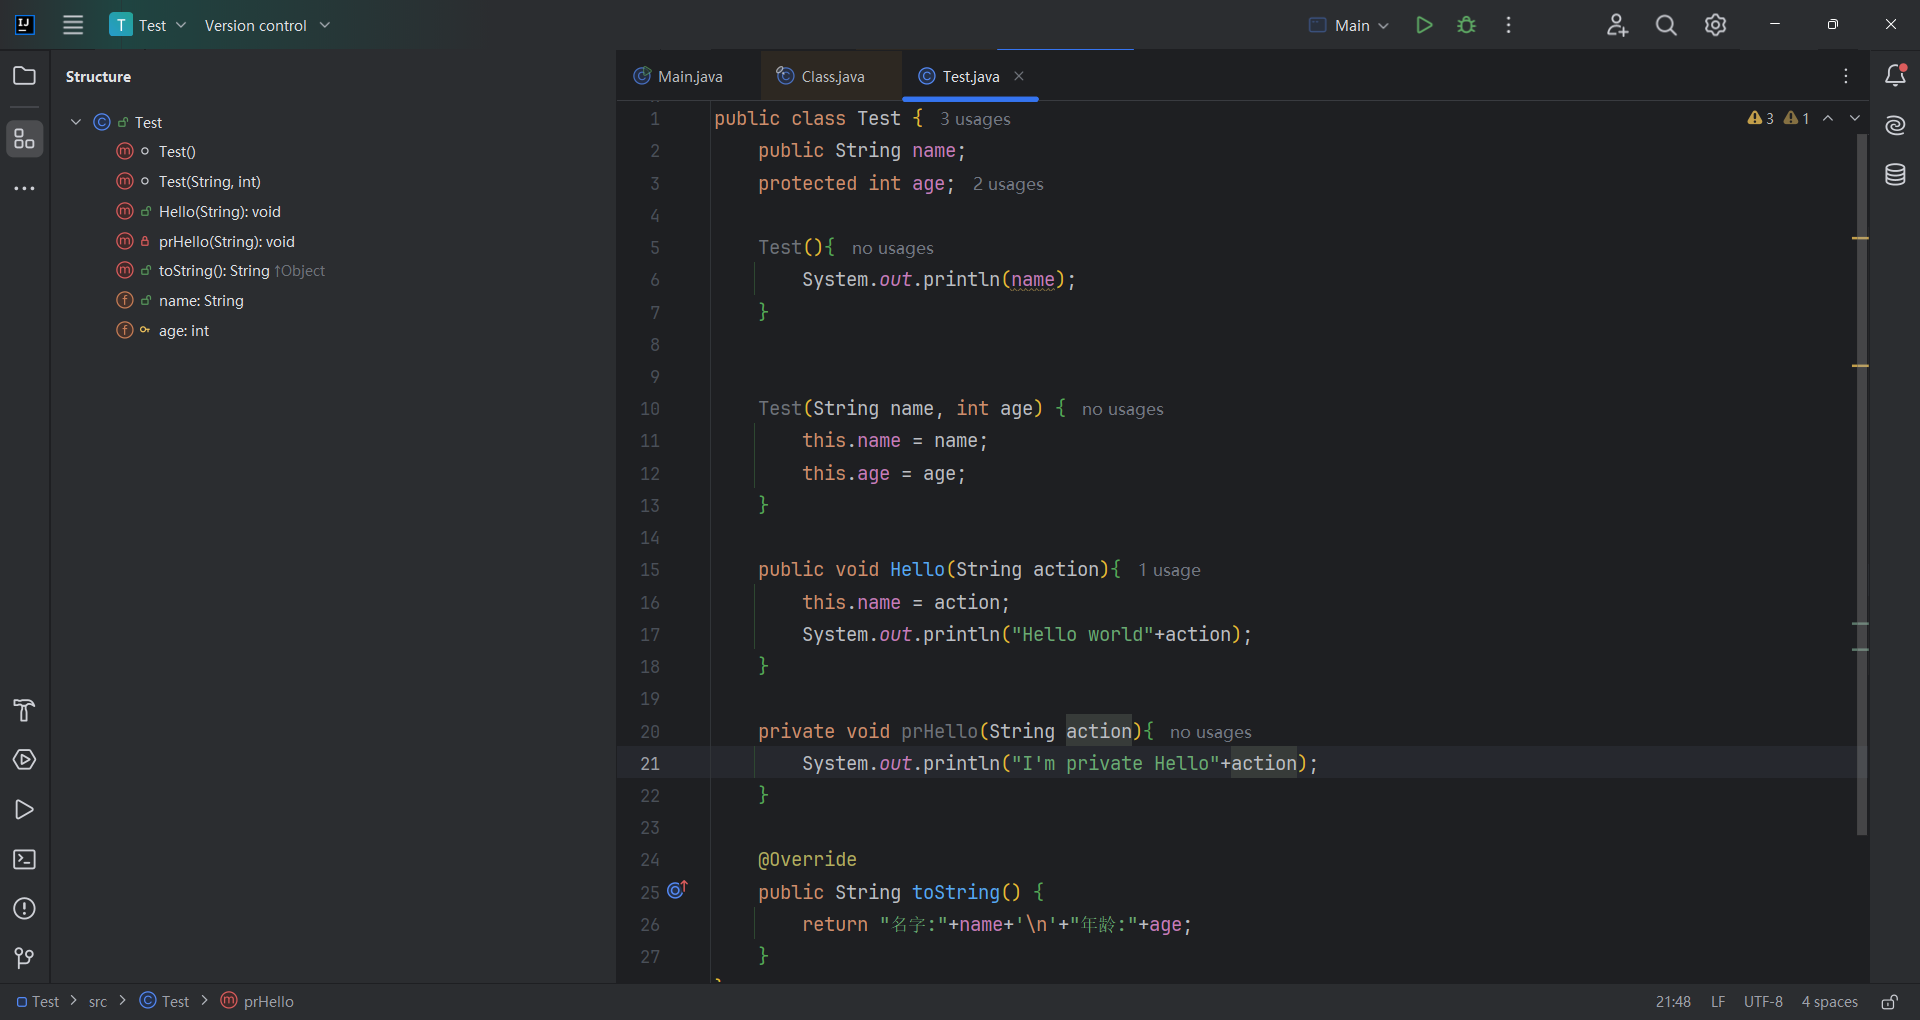This screenshot has width=1920, height=1020.
Task: Collapse the Test class node in Structure
Action: (76, 122)
